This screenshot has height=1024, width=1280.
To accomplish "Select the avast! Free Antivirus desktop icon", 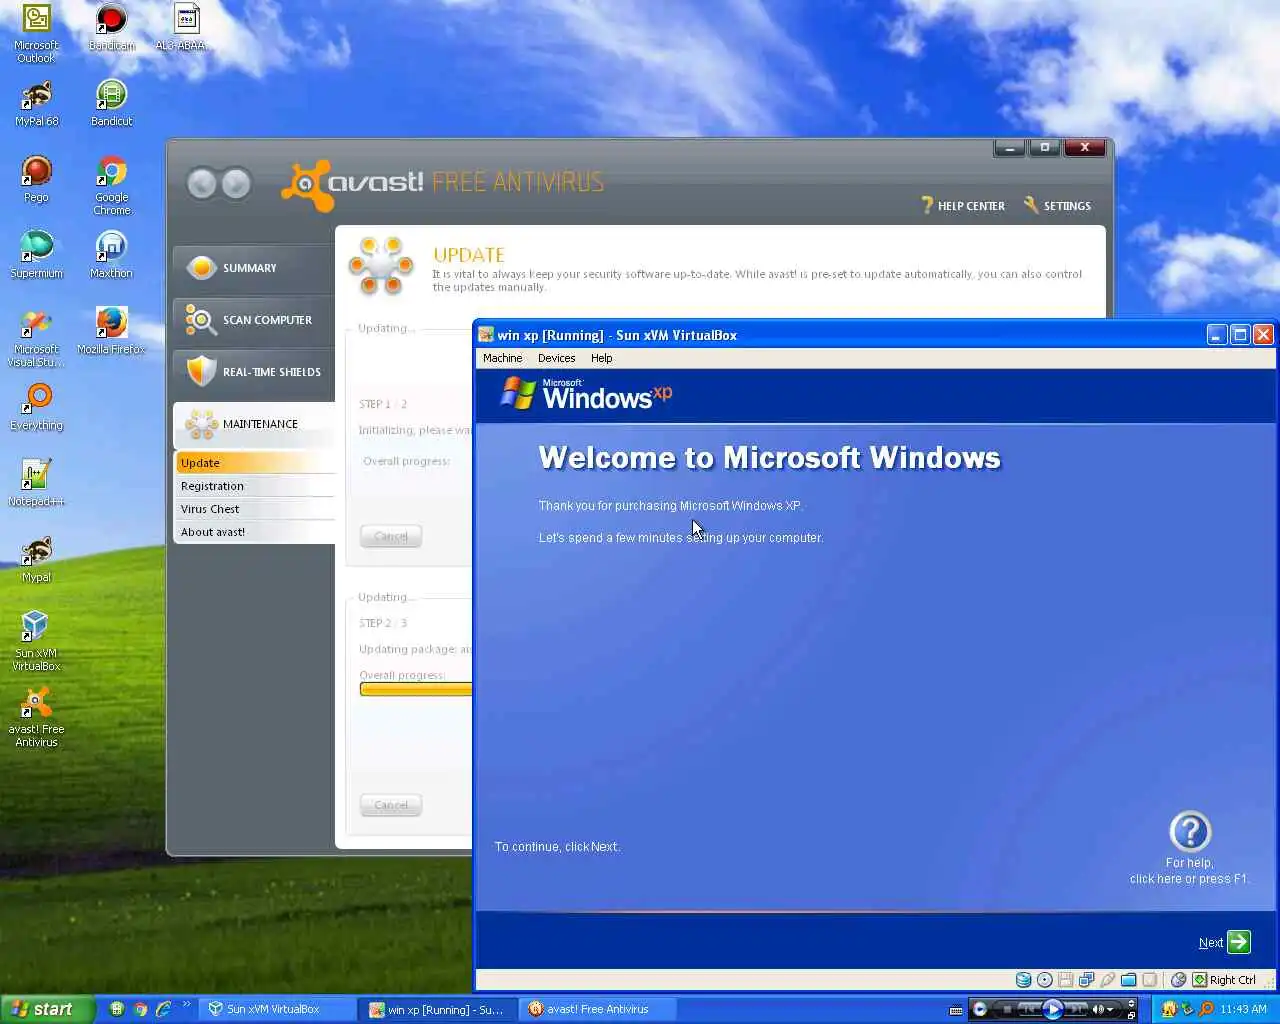I will click(37, 717).
